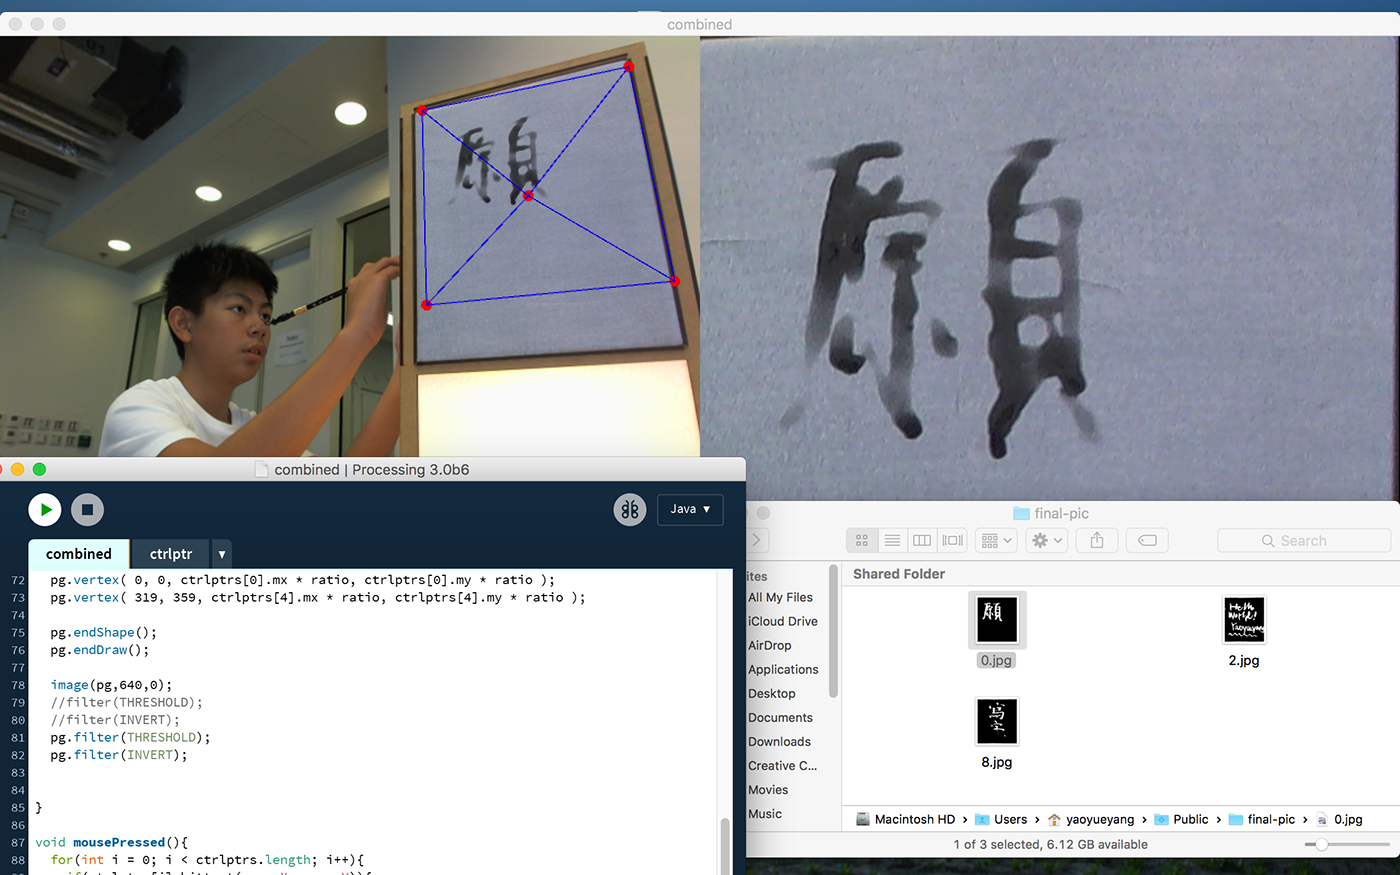Viewport: 1400px width, 875px height.
Task: Click the Finder Edit Tags button
Action: pyautogui.click(x=1147, y=540)
